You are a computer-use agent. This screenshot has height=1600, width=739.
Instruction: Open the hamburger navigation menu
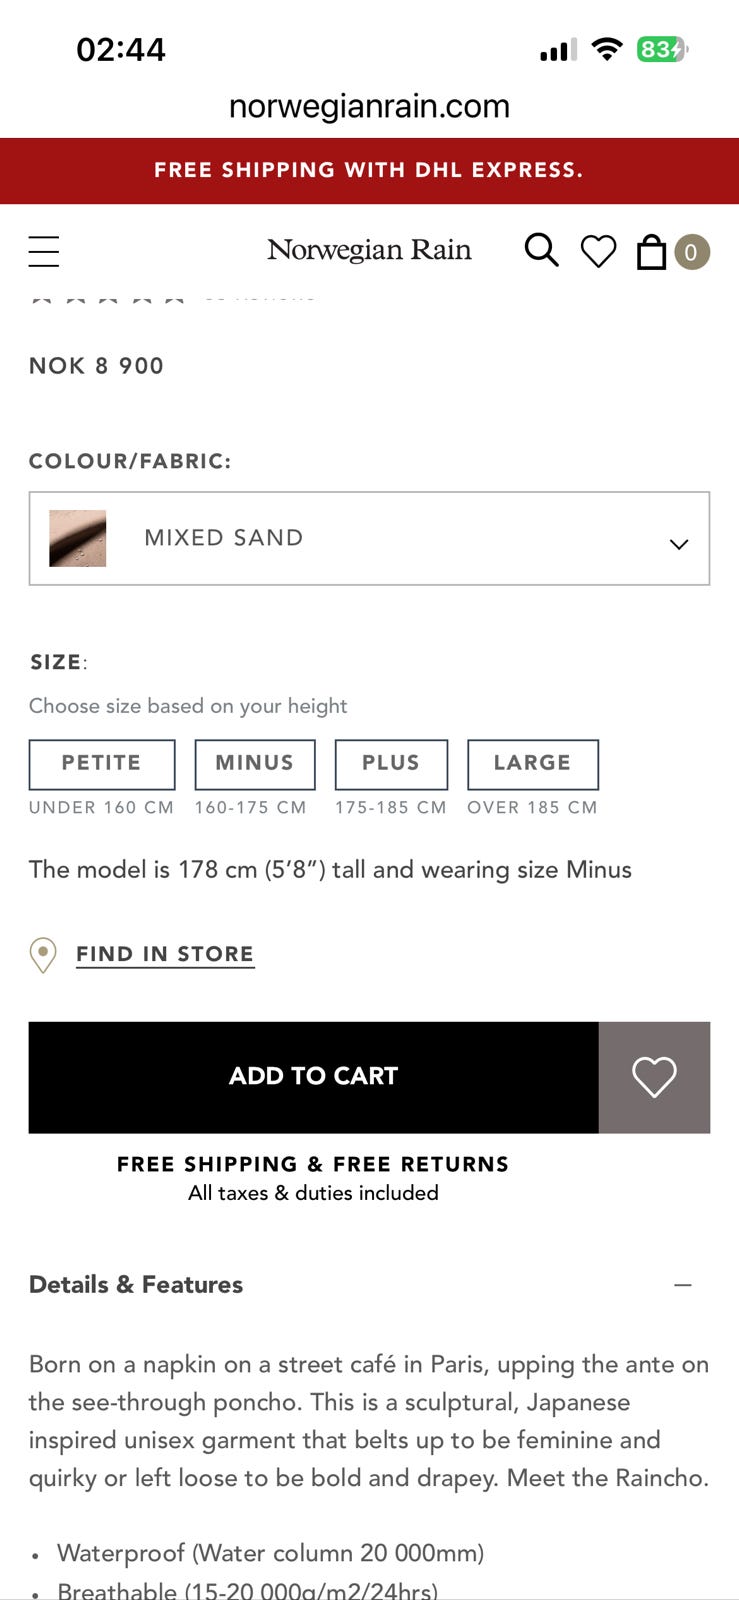tap(44, 251)
